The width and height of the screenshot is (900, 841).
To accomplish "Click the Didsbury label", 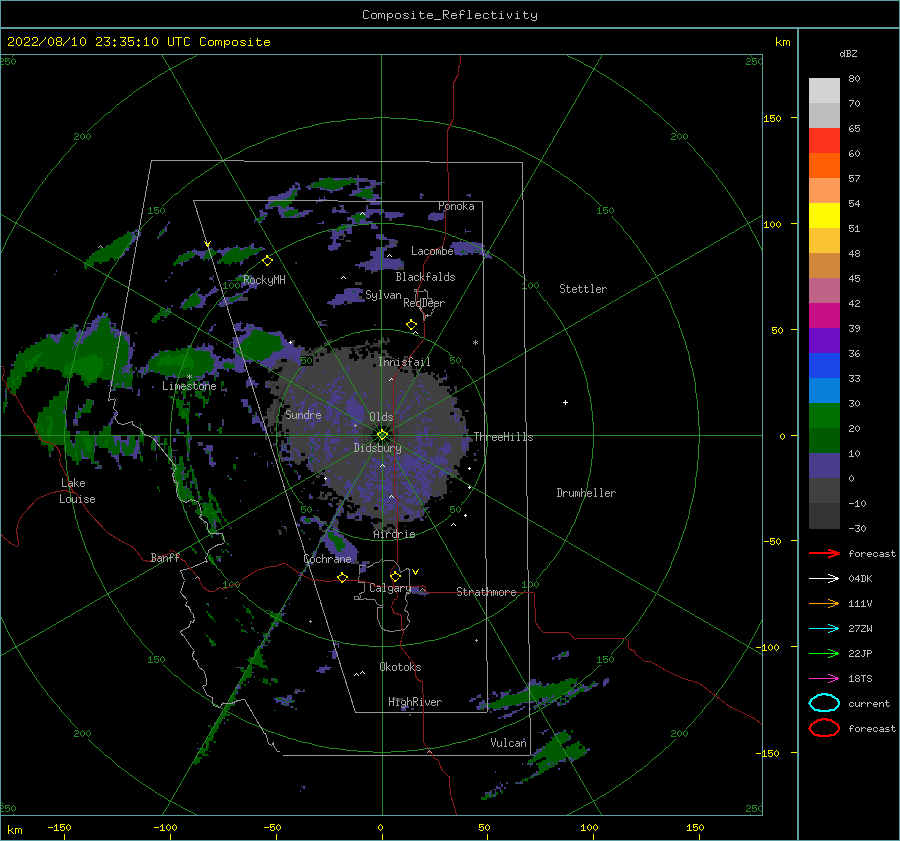I will point(378,448).
